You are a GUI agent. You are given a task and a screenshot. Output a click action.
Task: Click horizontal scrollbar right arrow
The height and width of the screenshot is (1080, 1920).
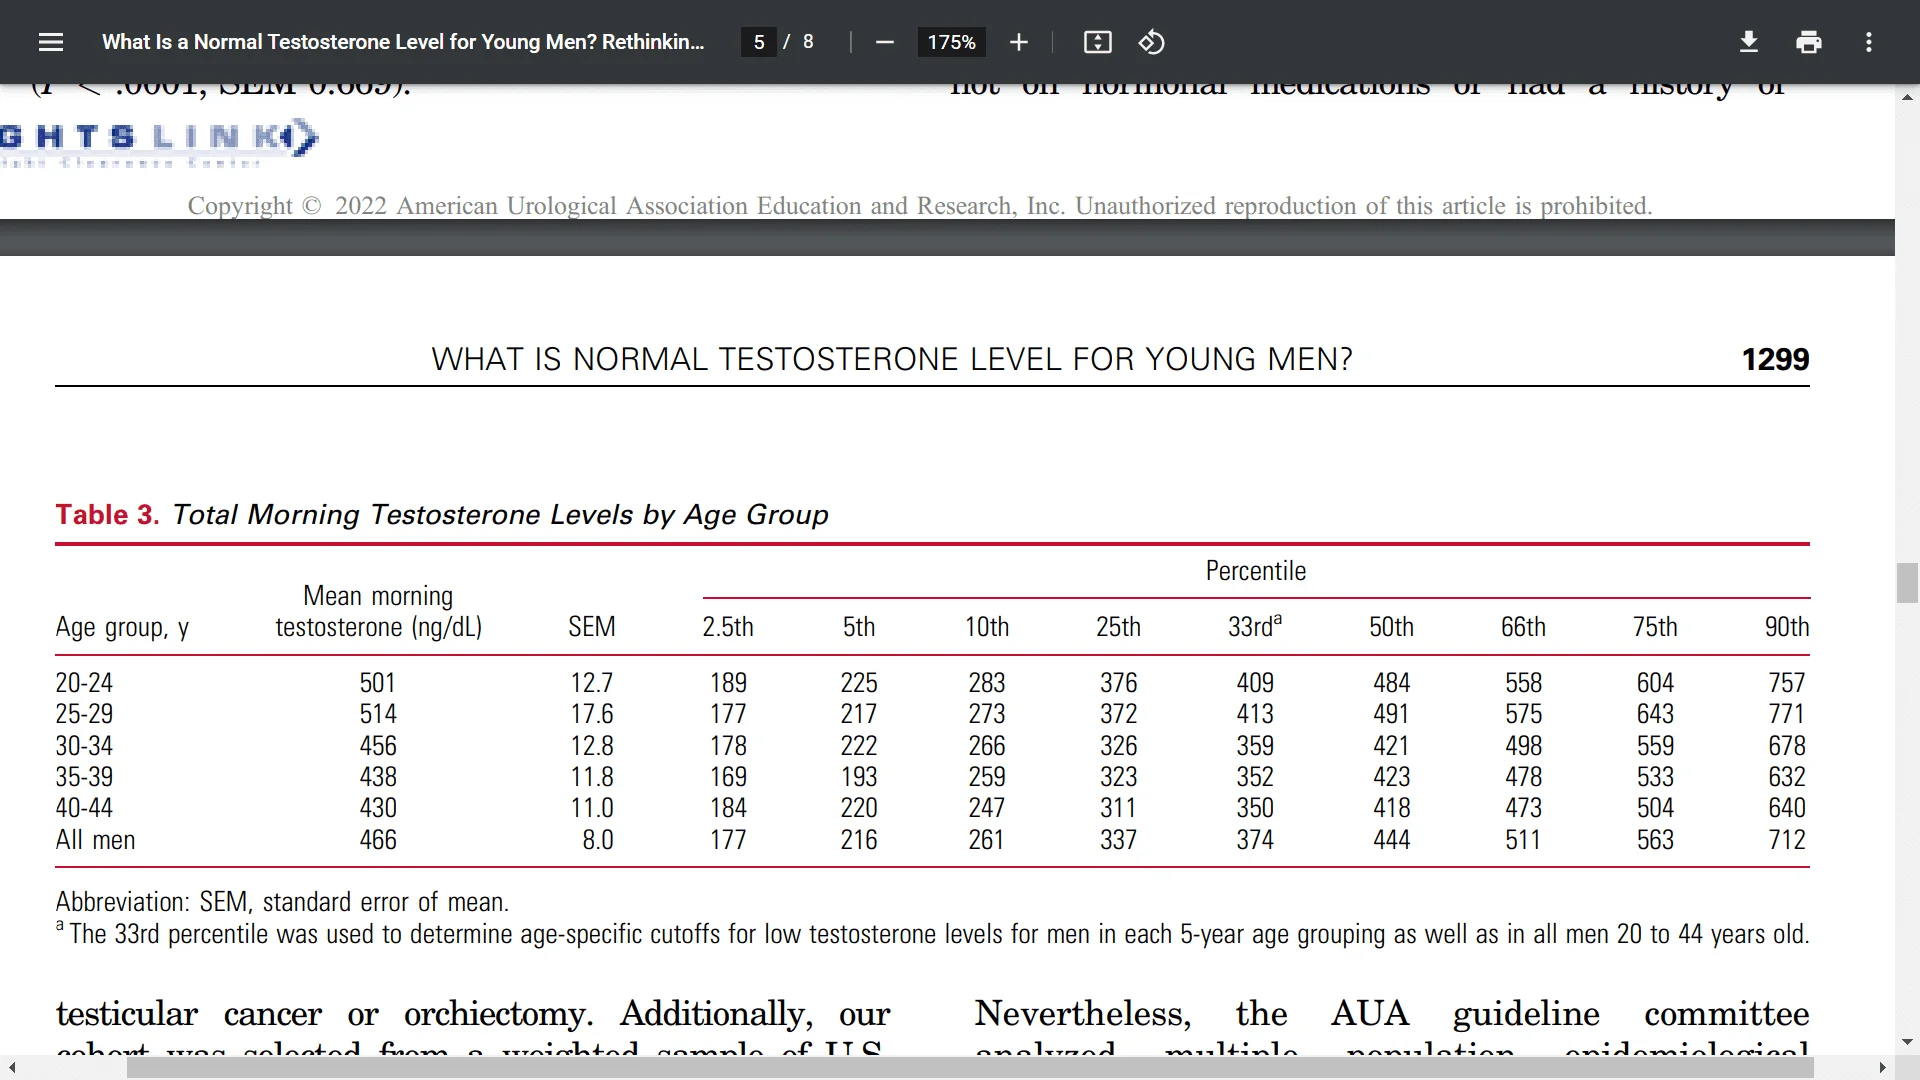(x=1882, y=1068)
